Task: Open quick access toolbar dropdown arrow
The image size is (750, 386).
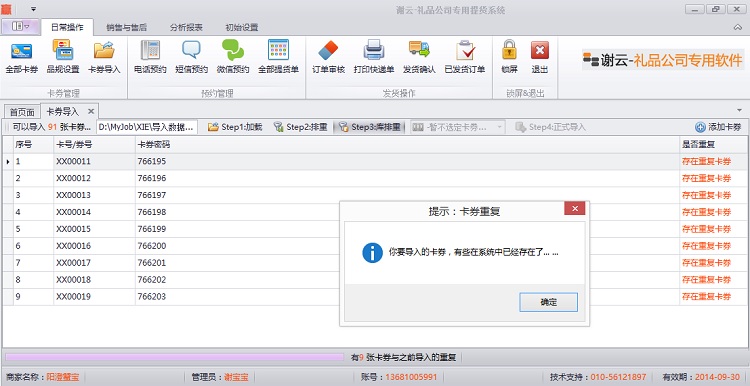Action: 33,9
